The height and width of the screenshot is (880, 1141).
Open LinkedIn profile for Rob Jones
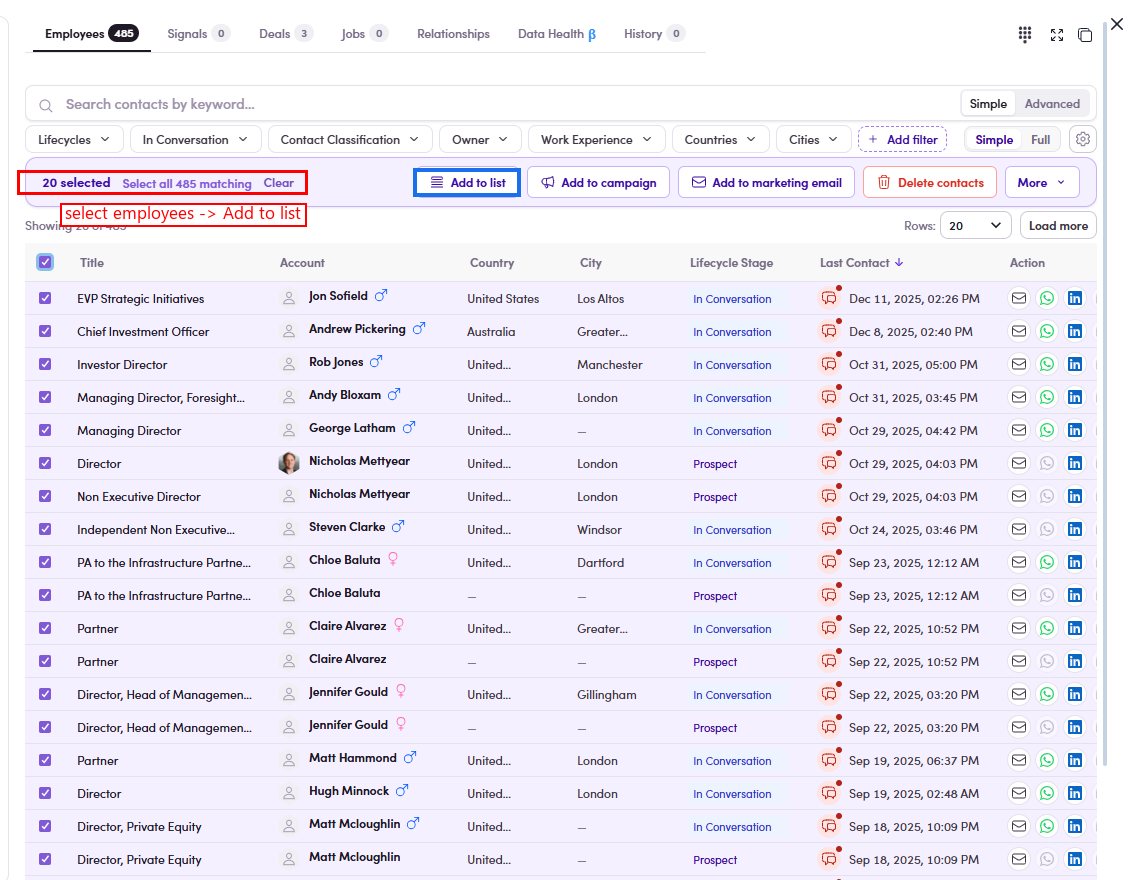click(x=1074, y=364)
